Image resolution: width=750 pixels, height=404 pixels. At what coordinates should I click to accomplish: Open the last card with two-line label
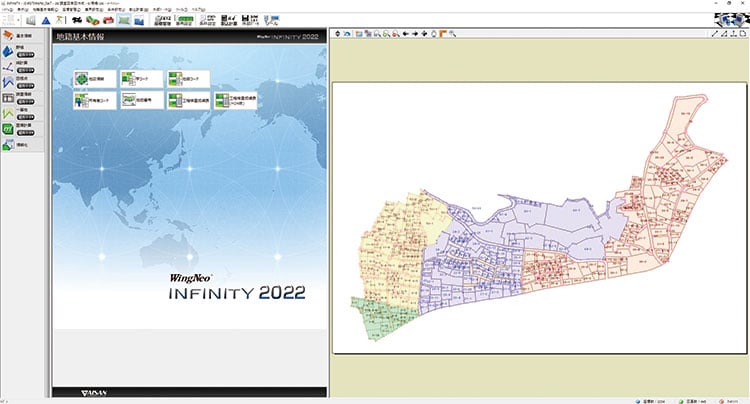click(x=235, y=100)
